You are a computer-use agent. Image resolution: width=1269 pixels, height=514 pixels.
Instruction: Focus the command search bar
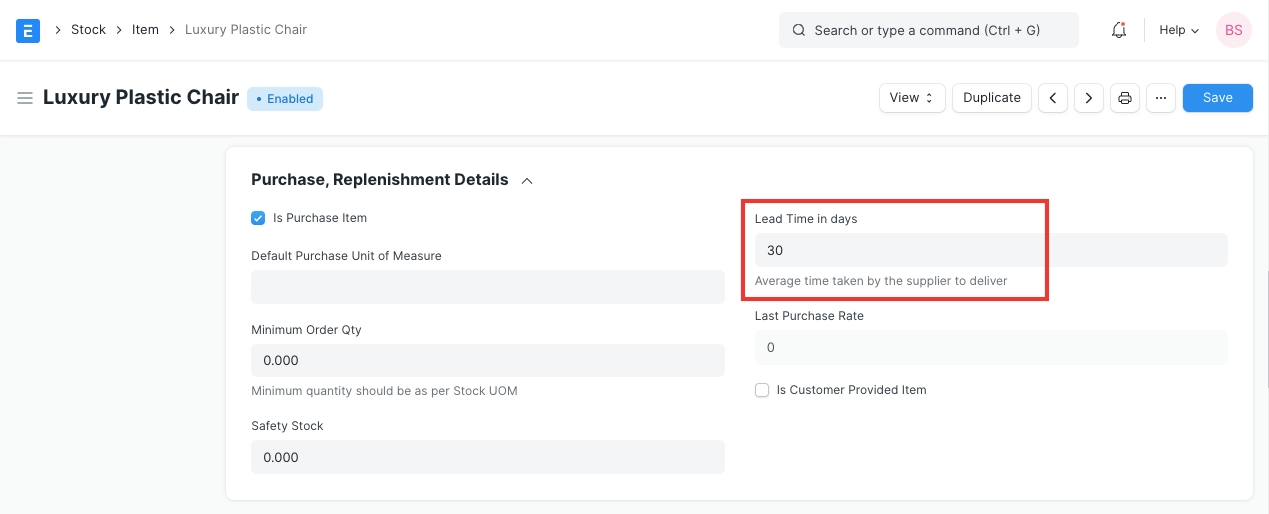(x=928, y=30)
